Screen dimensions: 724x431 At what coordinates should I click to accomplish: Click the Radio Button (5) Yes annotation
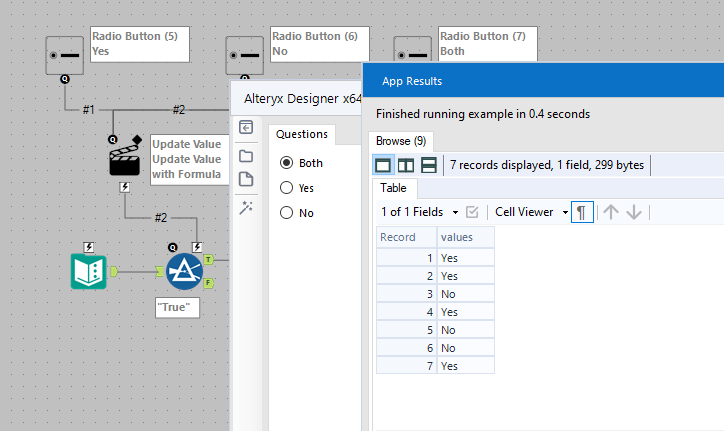pos(140,44)
